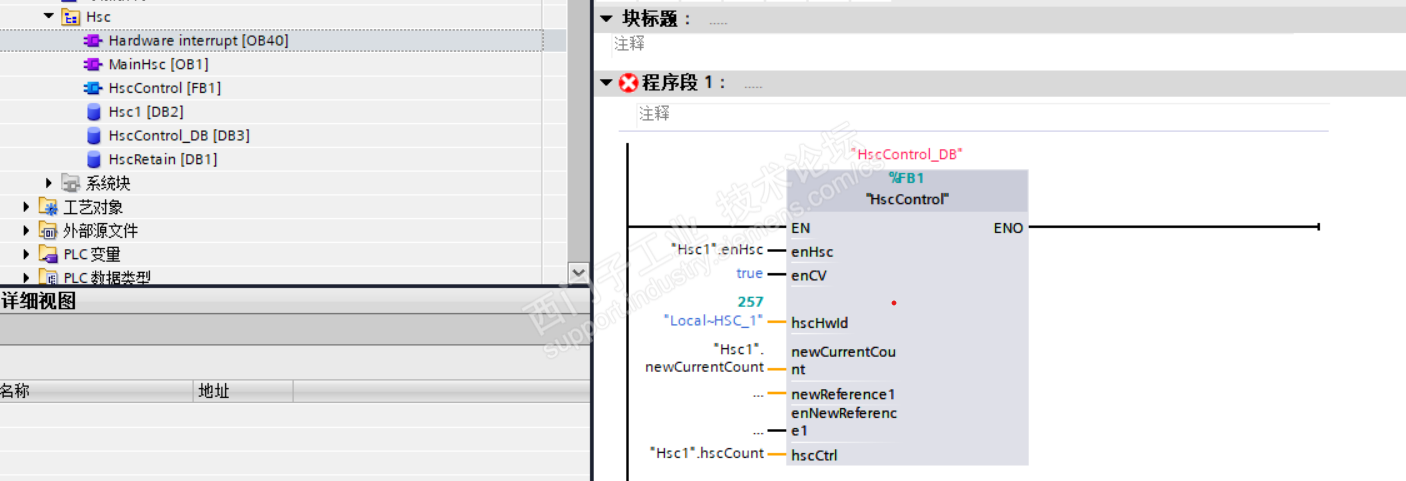This screenshot has width=1406, height=481.
Task: Click the MainHsc OB1 block icon
Action: [x=93, y=64]
